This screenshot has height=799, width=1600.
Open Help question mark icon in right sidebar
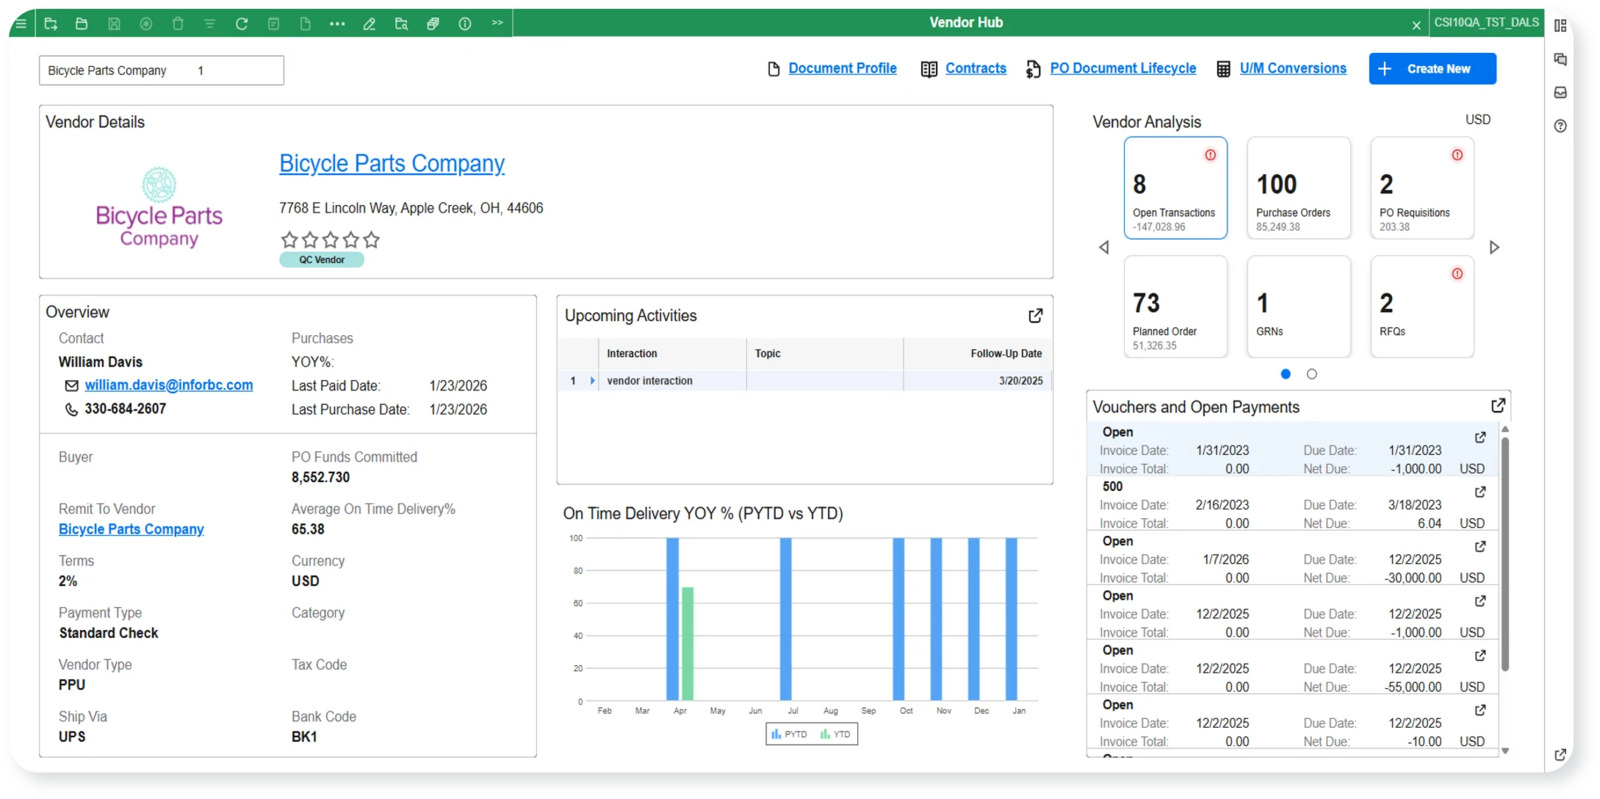[x=1560, y=126]
